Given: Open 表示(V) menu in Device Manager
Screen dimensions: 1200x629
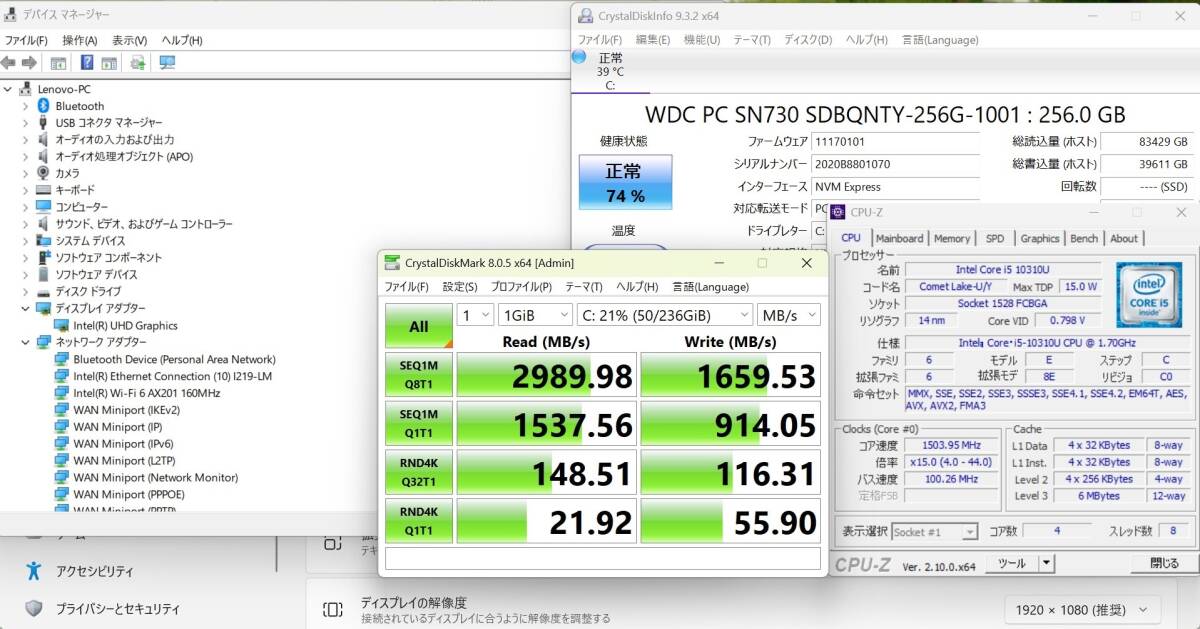Looking at the screenshot, I should [x=130, y=40].
